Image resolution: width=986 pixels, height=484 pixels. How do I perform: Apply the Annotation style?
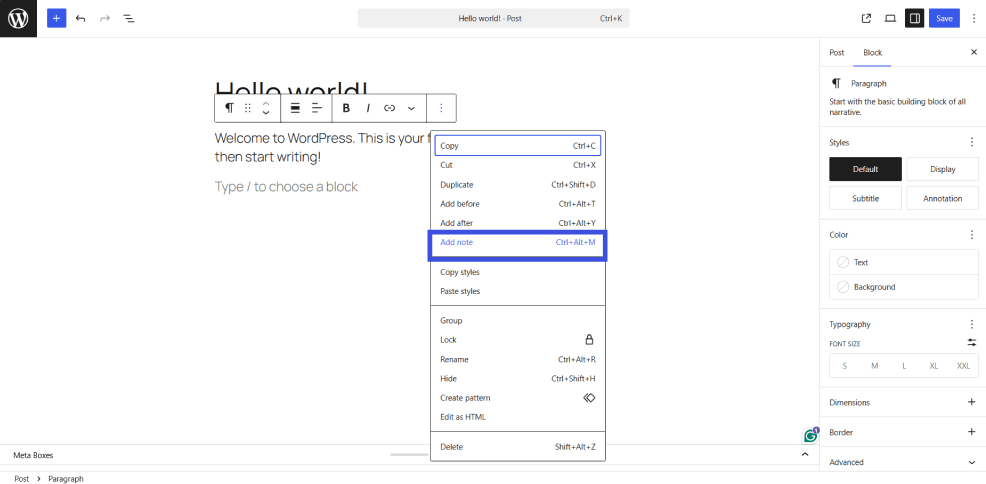(943, 198)
